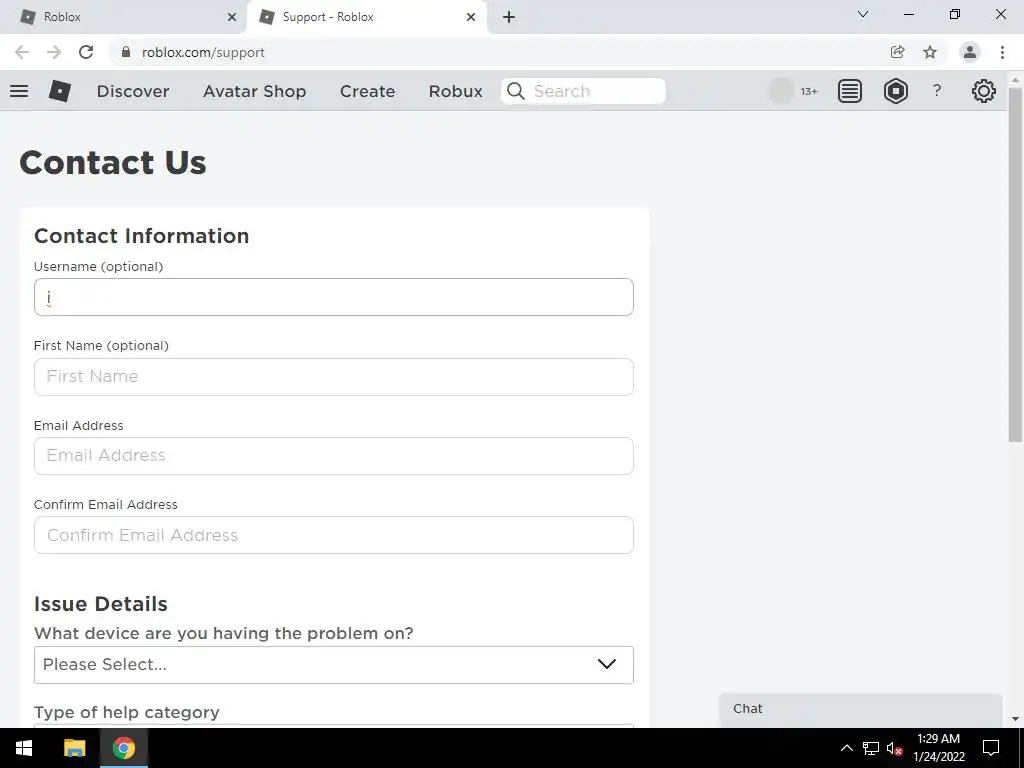
Task: Expand the device Please Select dropdown
Action: 334,665
